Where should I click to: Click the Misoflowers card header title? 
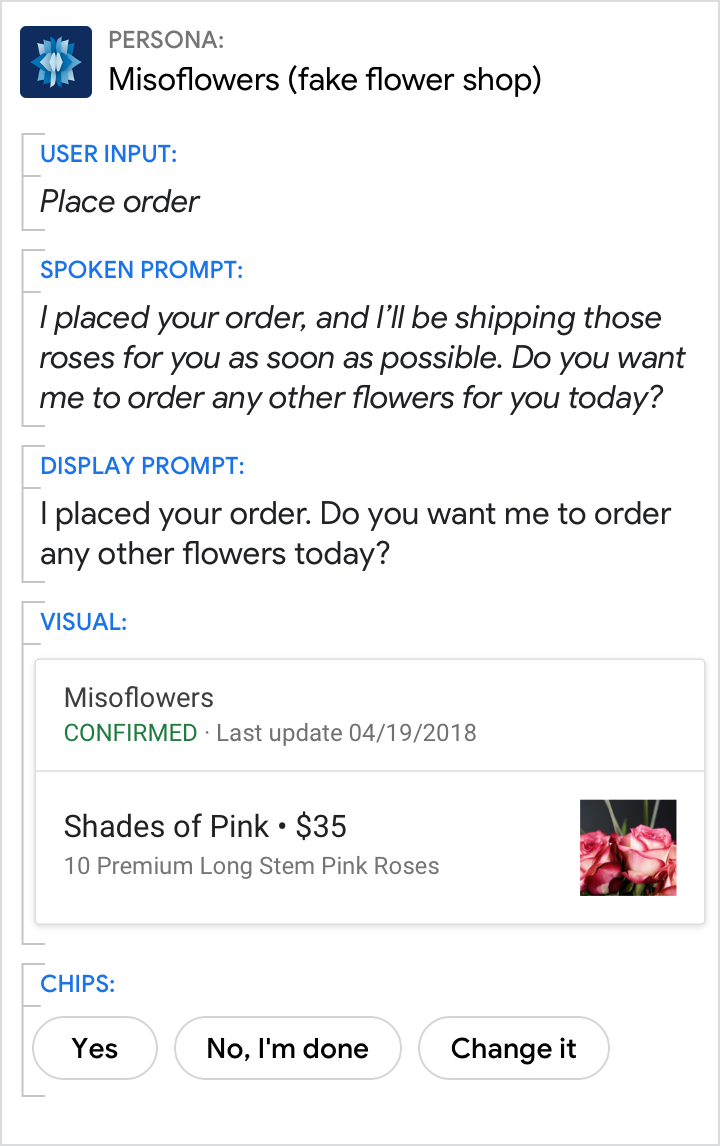(139, 697)
